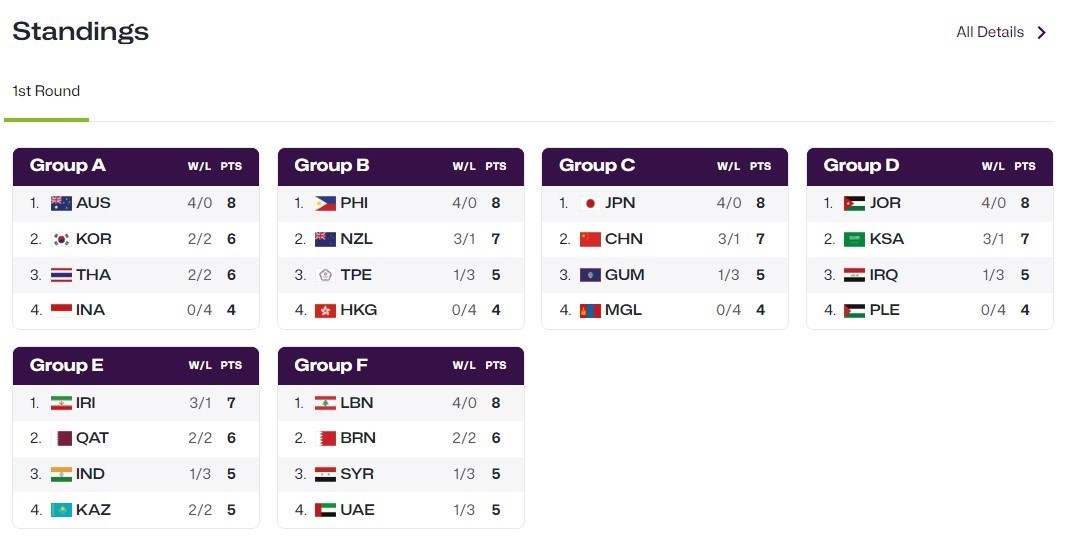Click the Philippines flag icon
1066x541 pixels.
coord(325,203)
